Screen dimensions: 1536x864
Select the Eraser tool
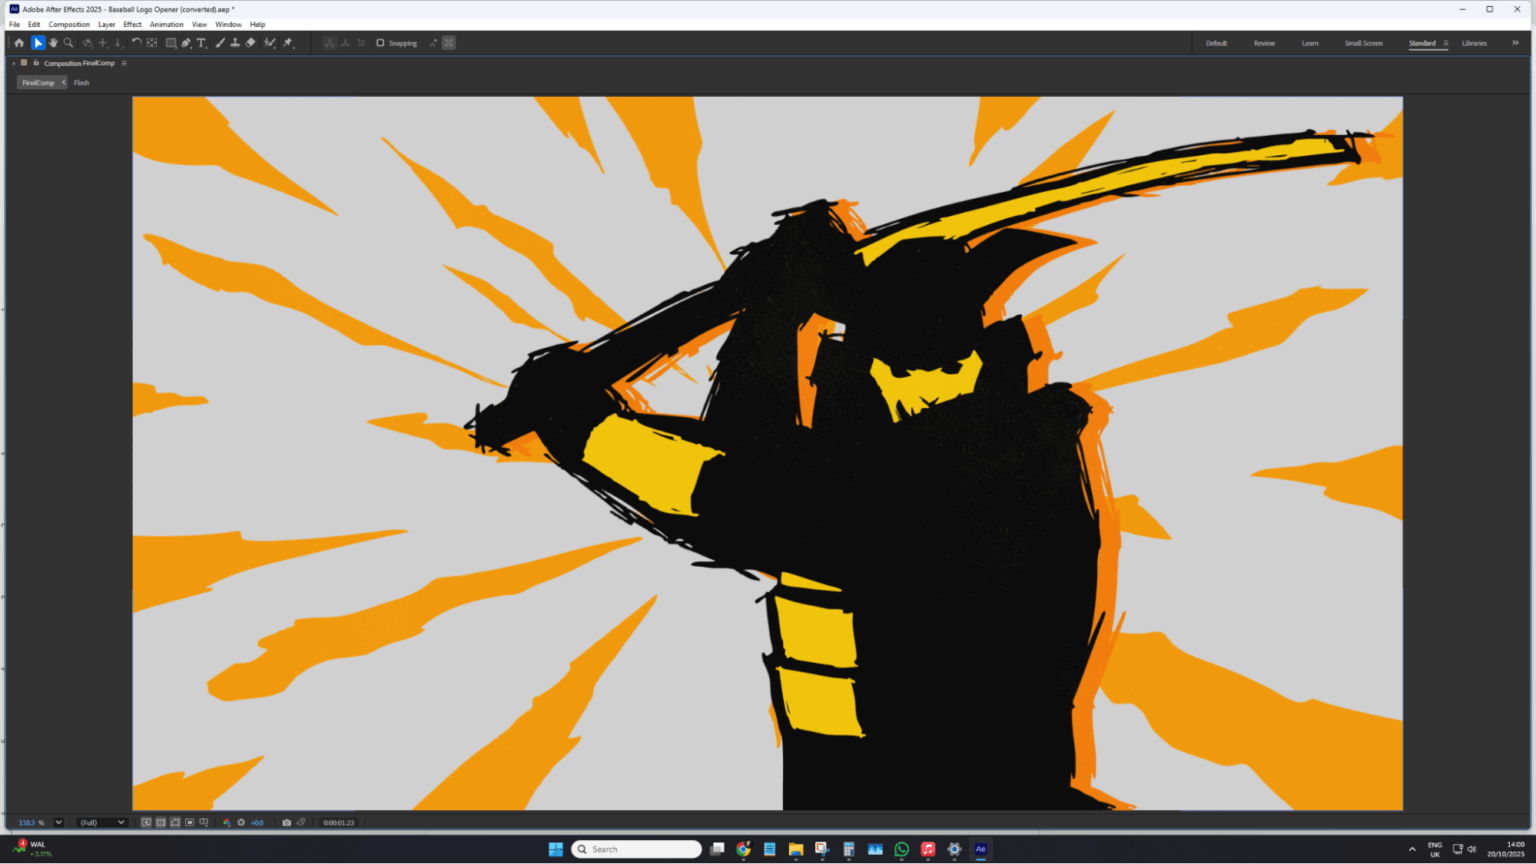pos(251,43)
